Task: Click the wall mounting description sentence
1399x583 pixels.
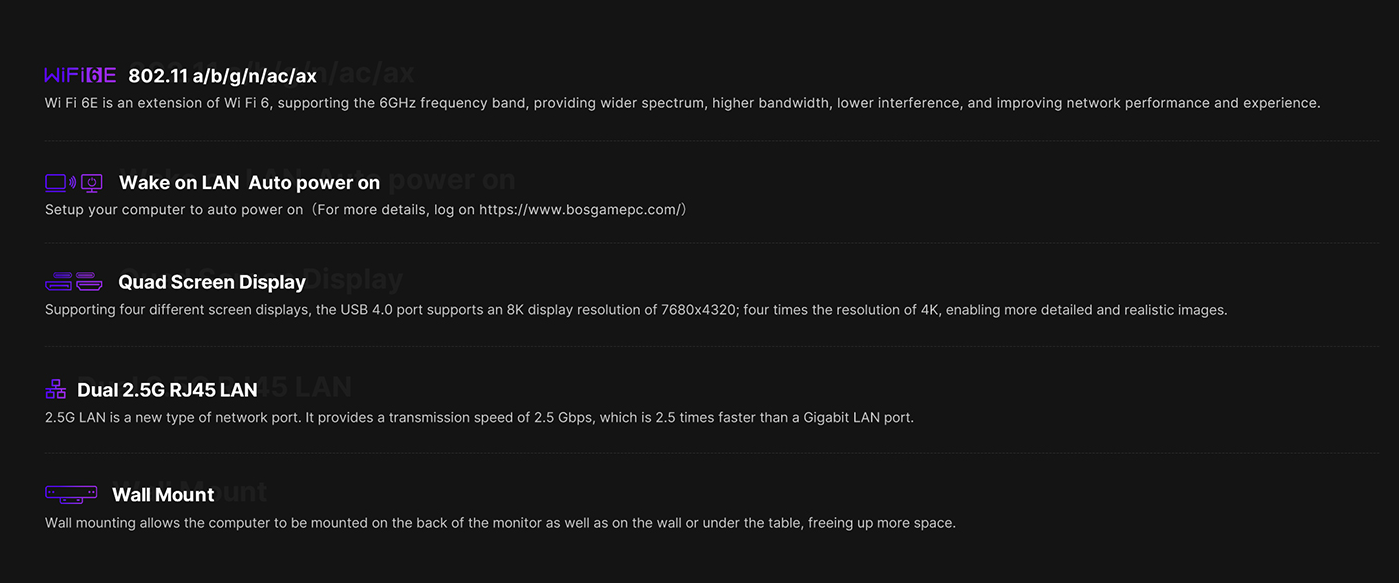Action: click(500, 523)
